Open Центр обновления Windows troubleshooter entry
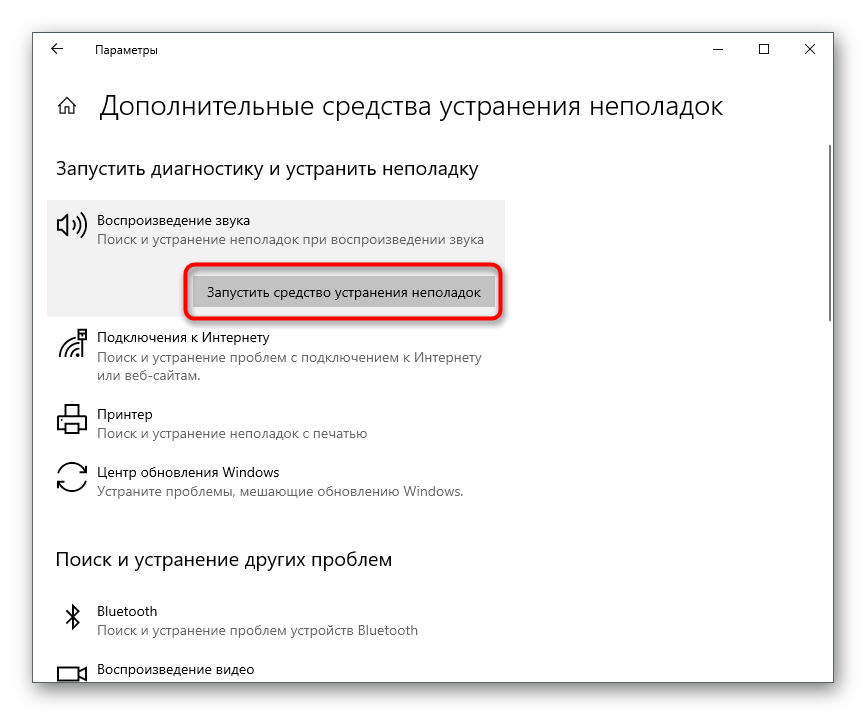 (x=188, y=472)
